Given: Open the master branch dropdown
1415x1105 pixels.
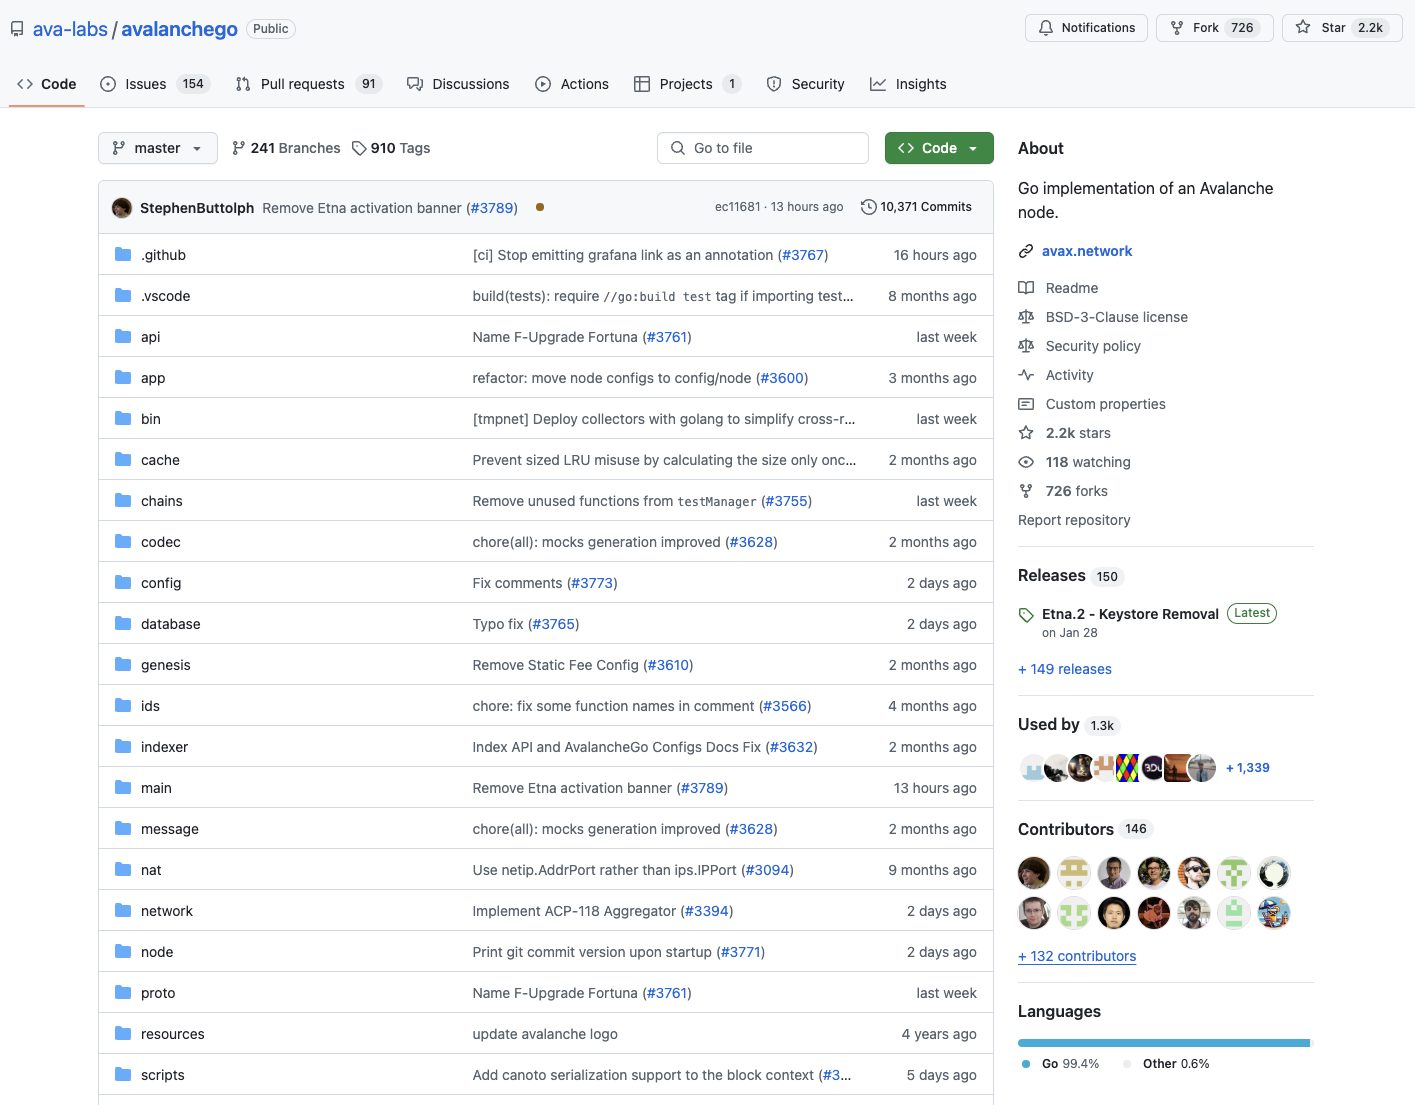Looking at the screenshot, I should (158, 148).
